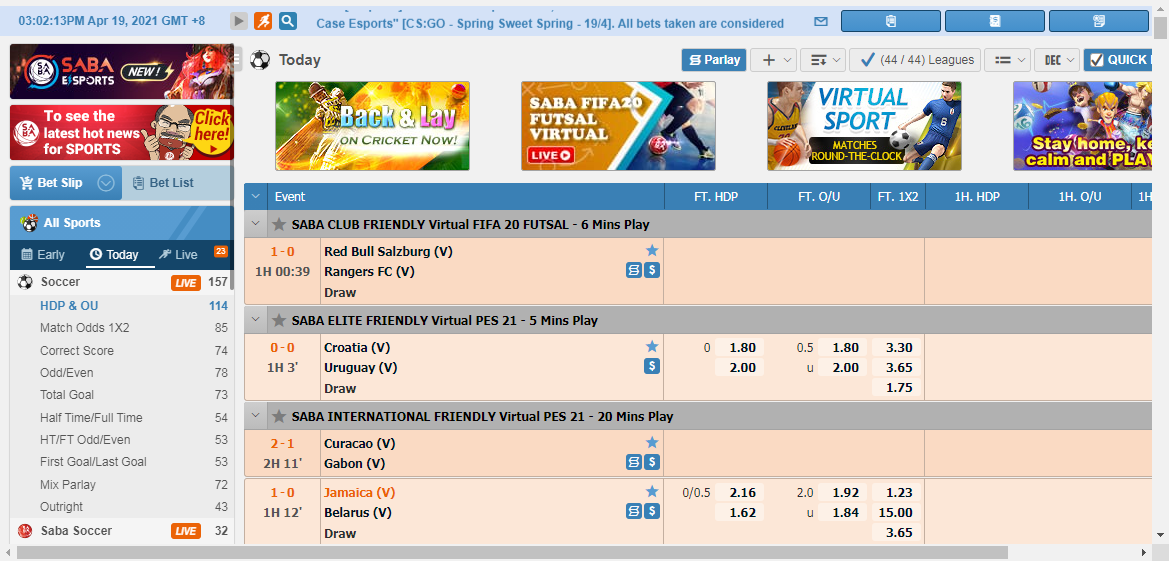Click the Parlay button
The height and width of the screenshot is (561, 1169).
[x=714, y=60]
